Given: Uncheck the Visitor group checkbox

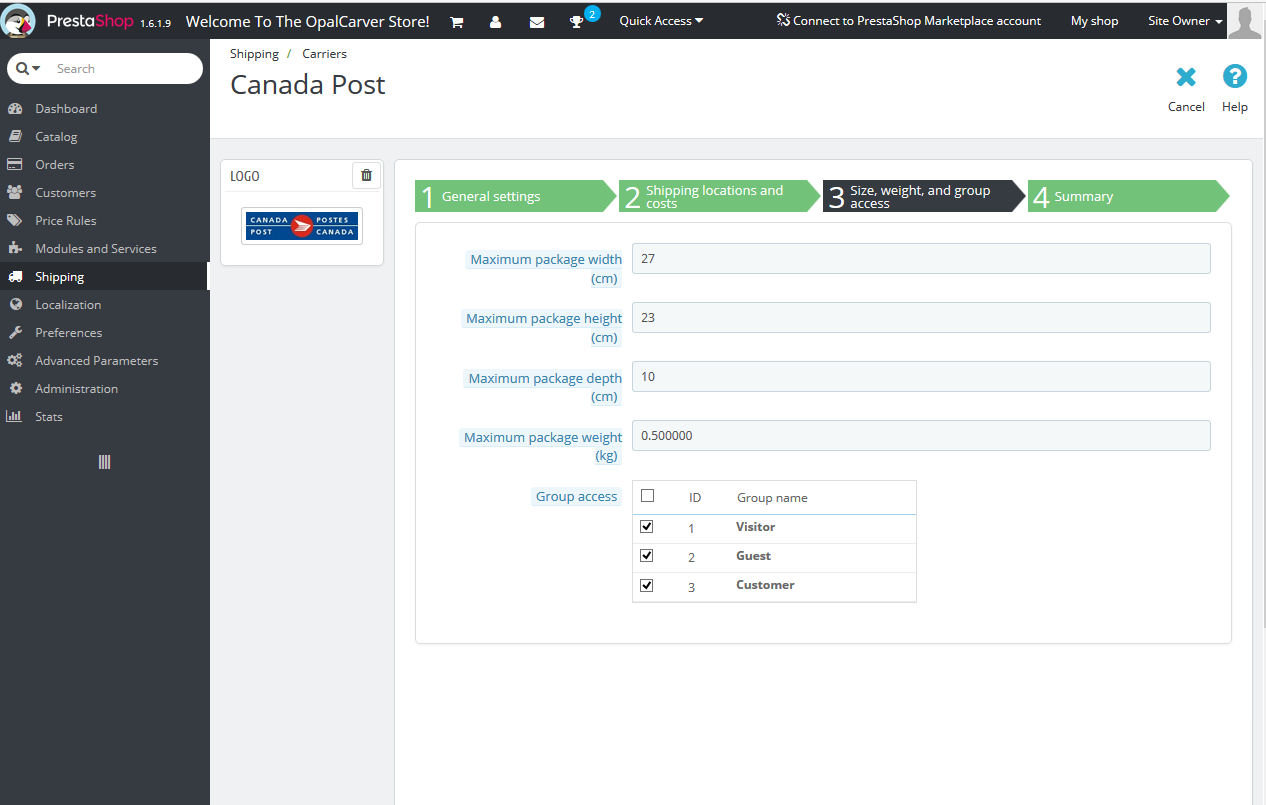Looking at the screenshot, I should pos(647,526).
